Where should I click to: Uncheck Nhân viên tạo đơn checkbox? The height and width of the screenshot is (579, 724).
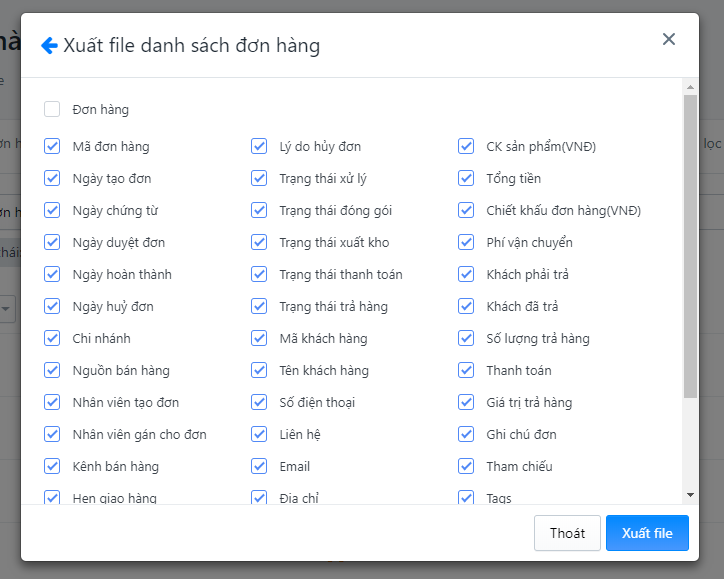(52, 402)
